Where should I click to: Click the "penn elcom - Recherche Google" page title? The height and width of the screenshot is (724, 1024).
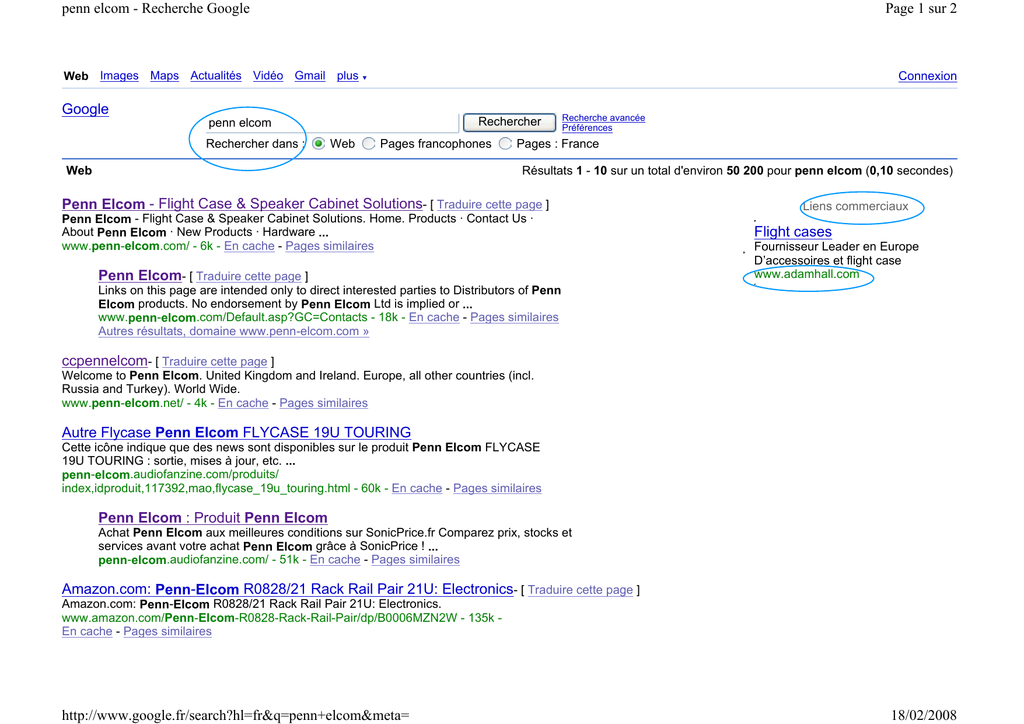(x=156, y=8)
